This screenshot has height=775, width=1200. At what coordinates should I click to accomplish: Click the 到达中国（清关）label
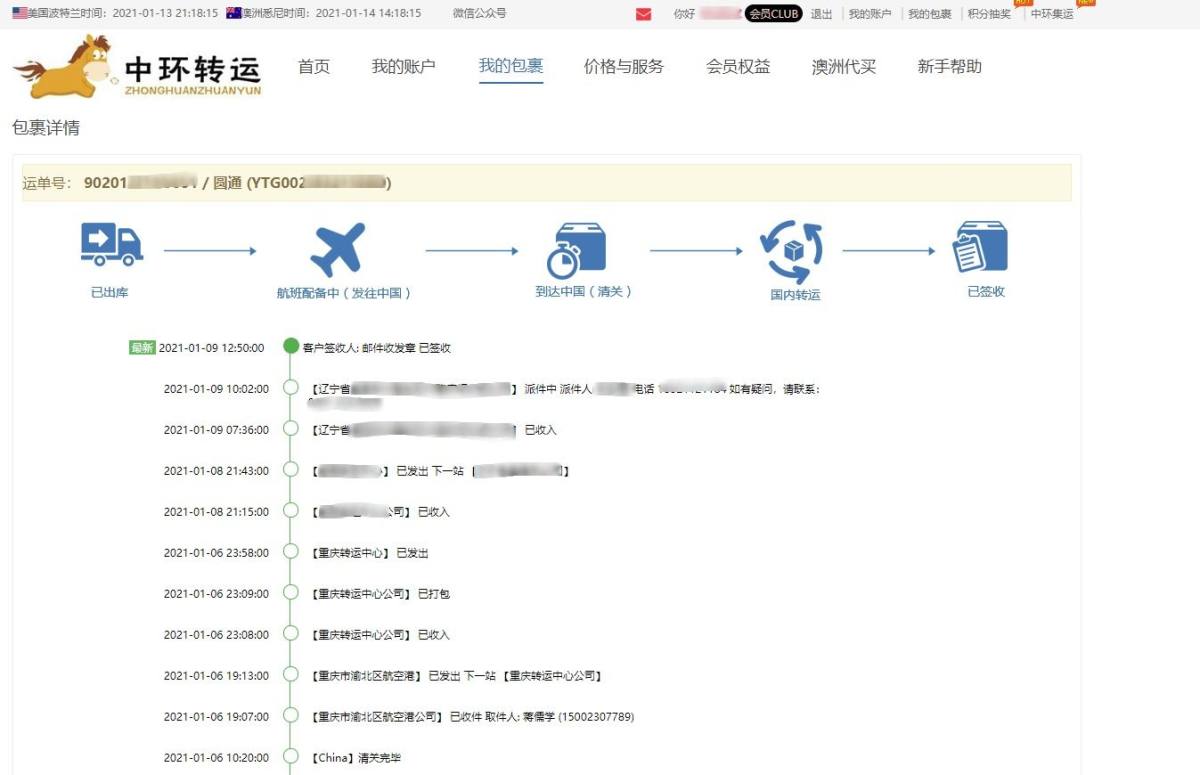(584, 292)
